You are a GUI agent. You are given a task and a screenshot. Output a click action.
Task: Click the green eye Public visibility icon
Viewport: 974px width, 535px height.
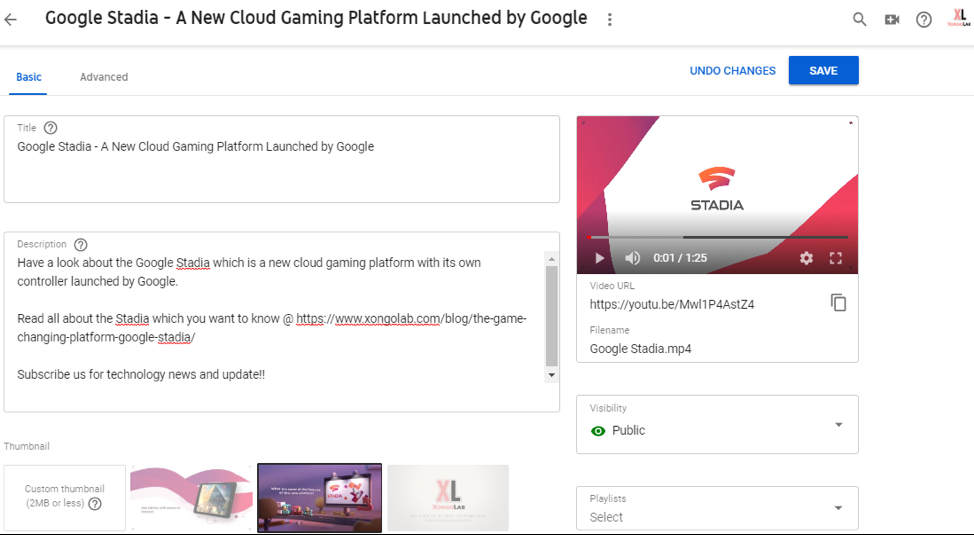598,431
